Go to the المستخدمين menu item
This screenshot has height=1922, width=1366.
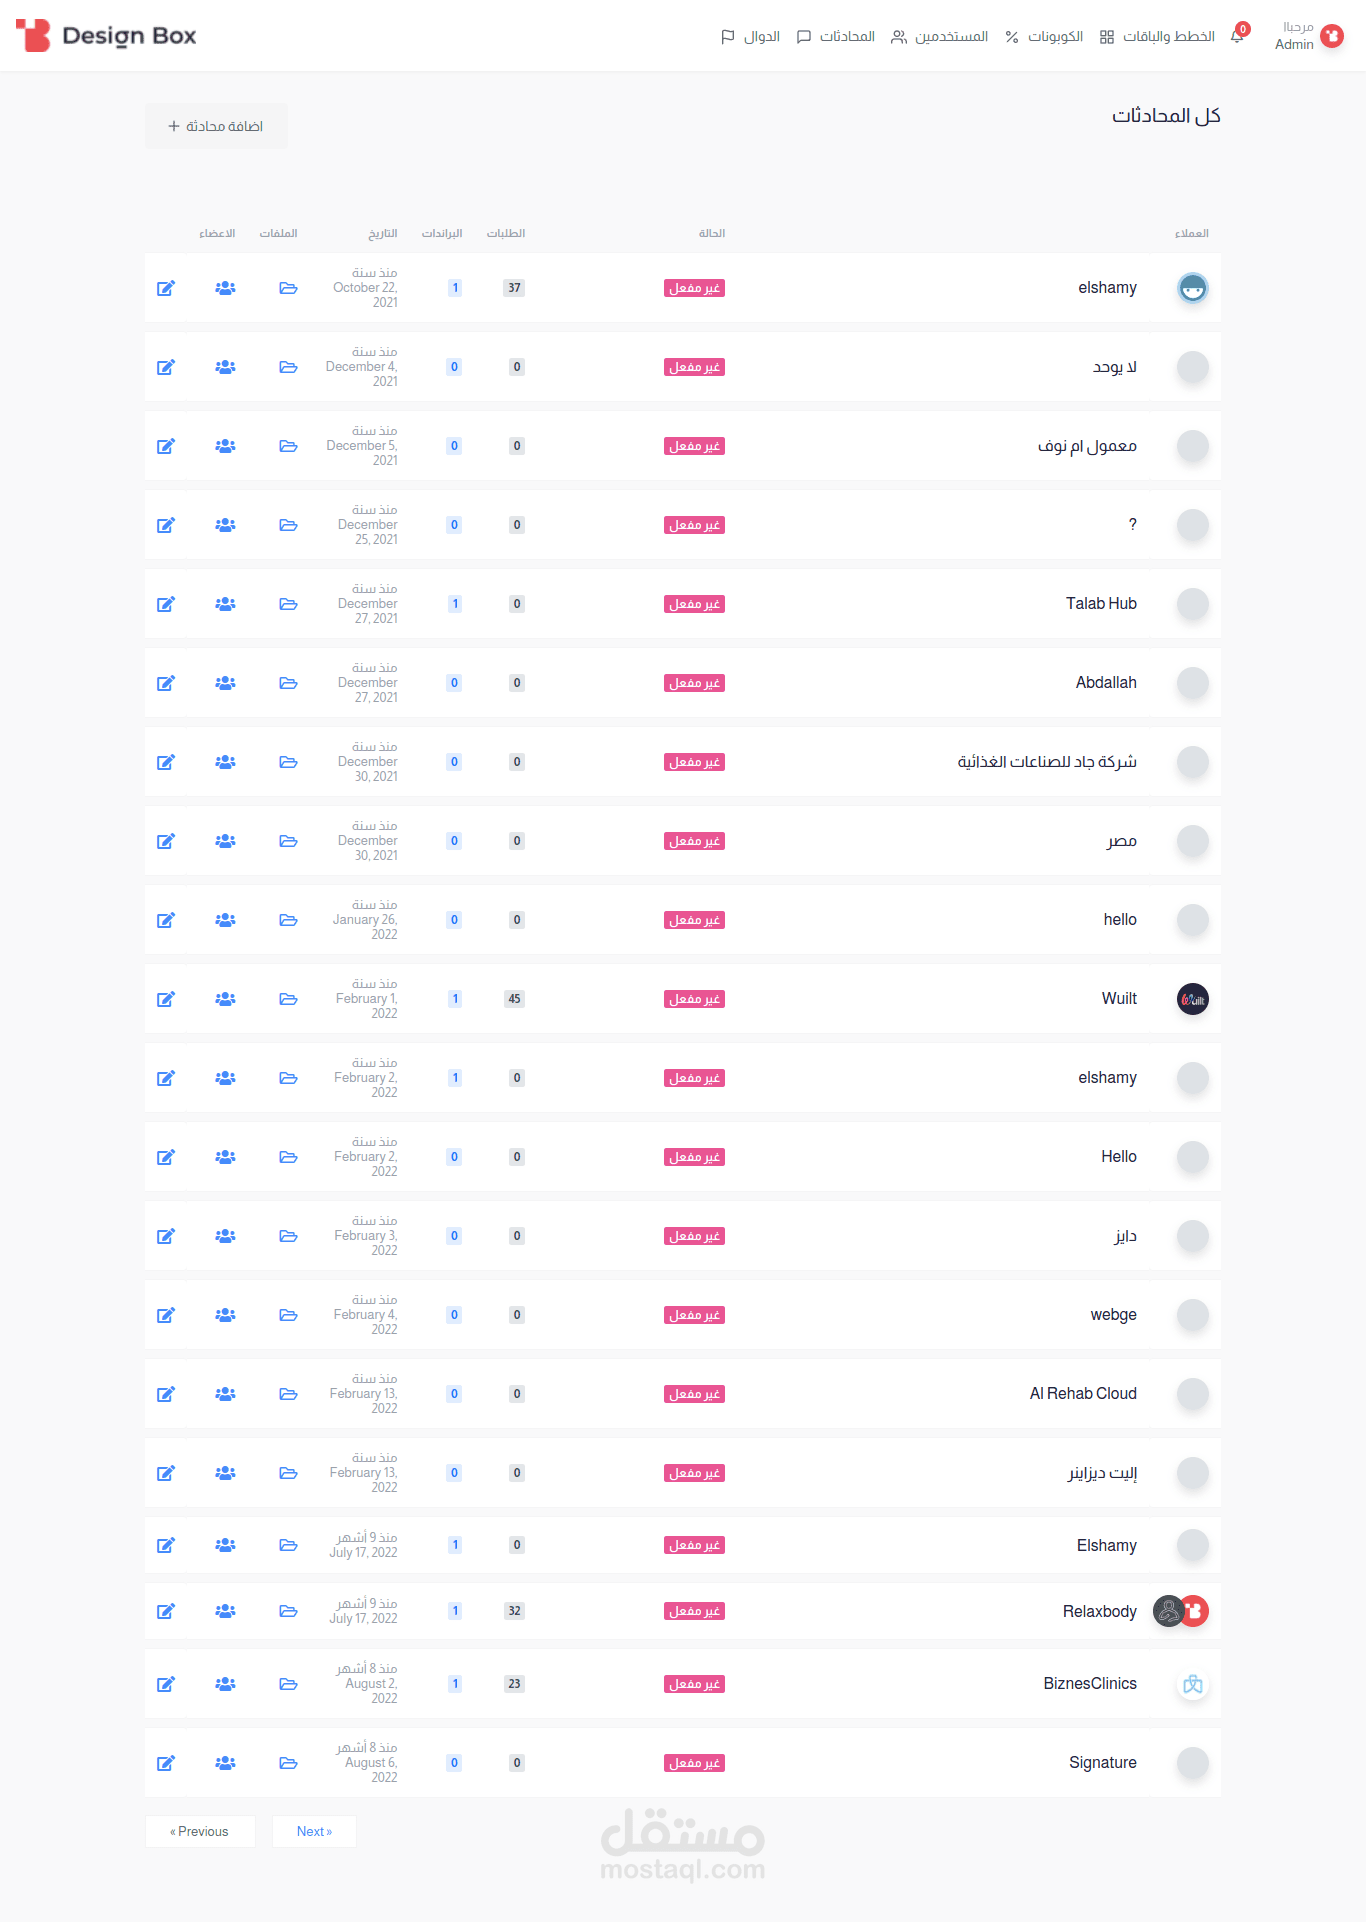coord(940,37)
